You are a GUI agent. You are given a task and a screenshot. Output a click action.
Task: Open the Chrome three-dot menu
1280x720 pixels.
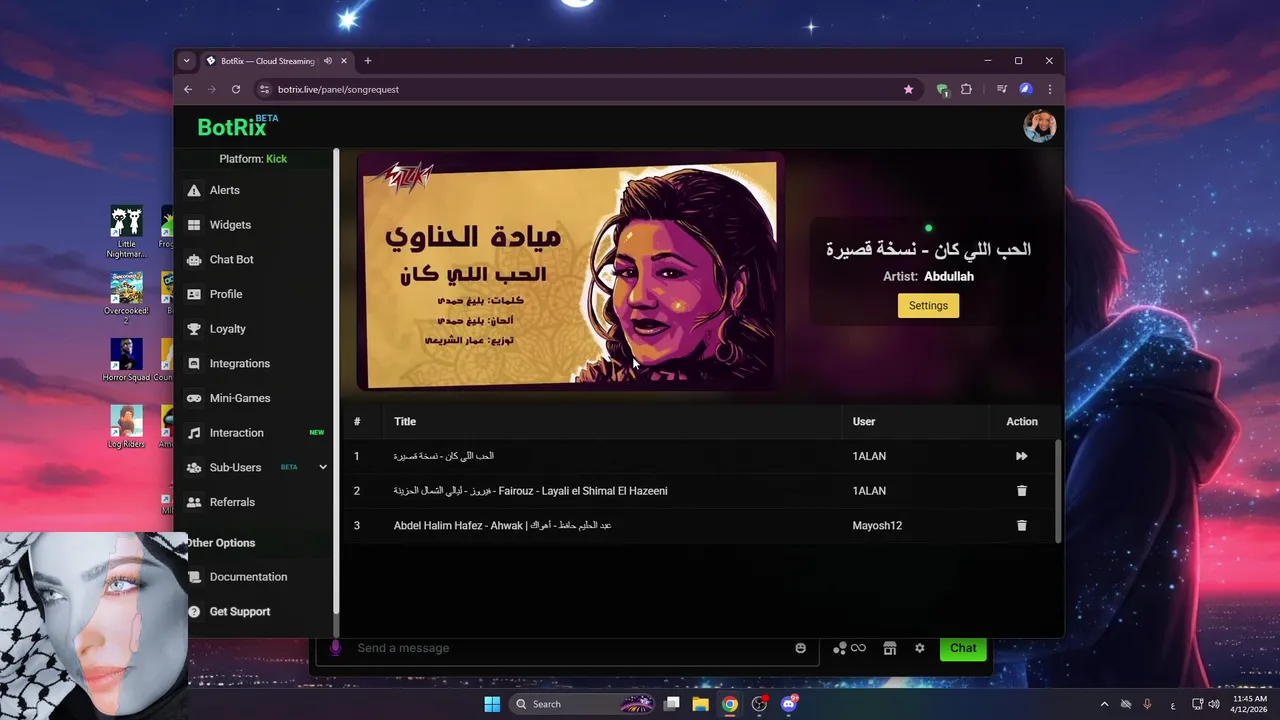(x=1049, y=89)
